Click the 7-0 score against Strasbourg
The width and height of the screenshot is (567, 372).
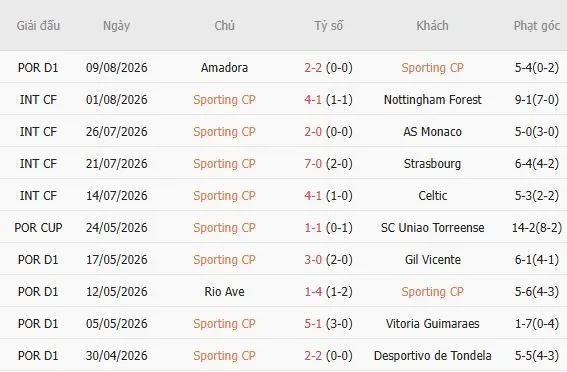click(x=313, y=163)
